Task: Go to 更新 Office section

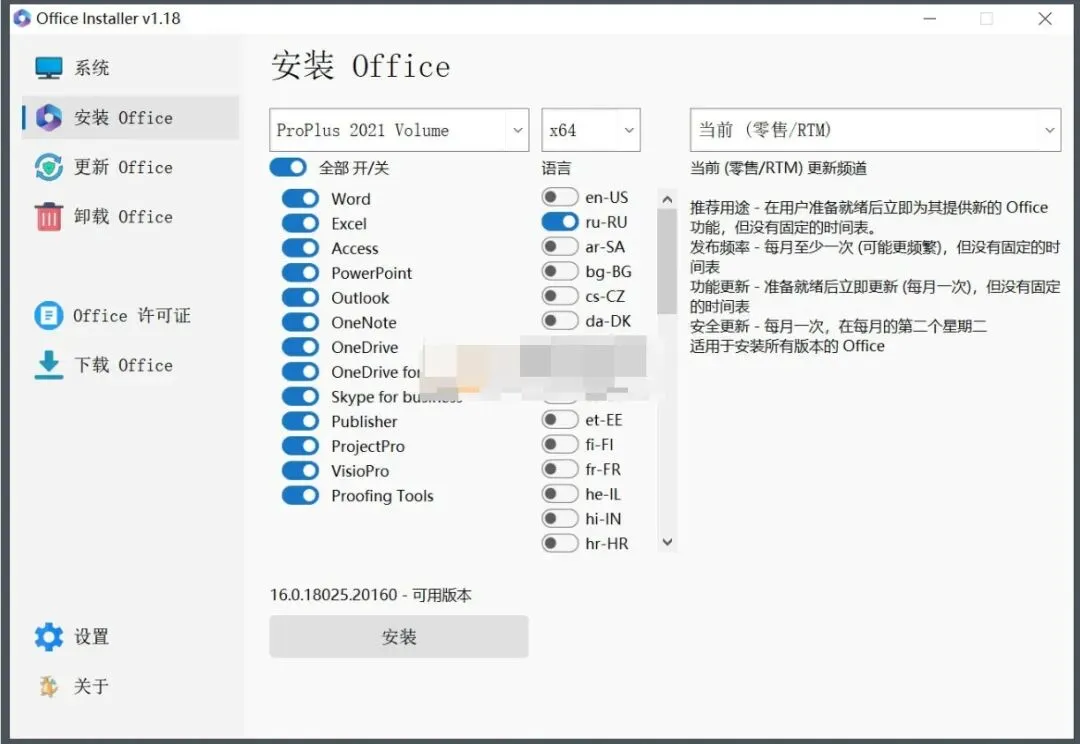Action: pos(131,167)
